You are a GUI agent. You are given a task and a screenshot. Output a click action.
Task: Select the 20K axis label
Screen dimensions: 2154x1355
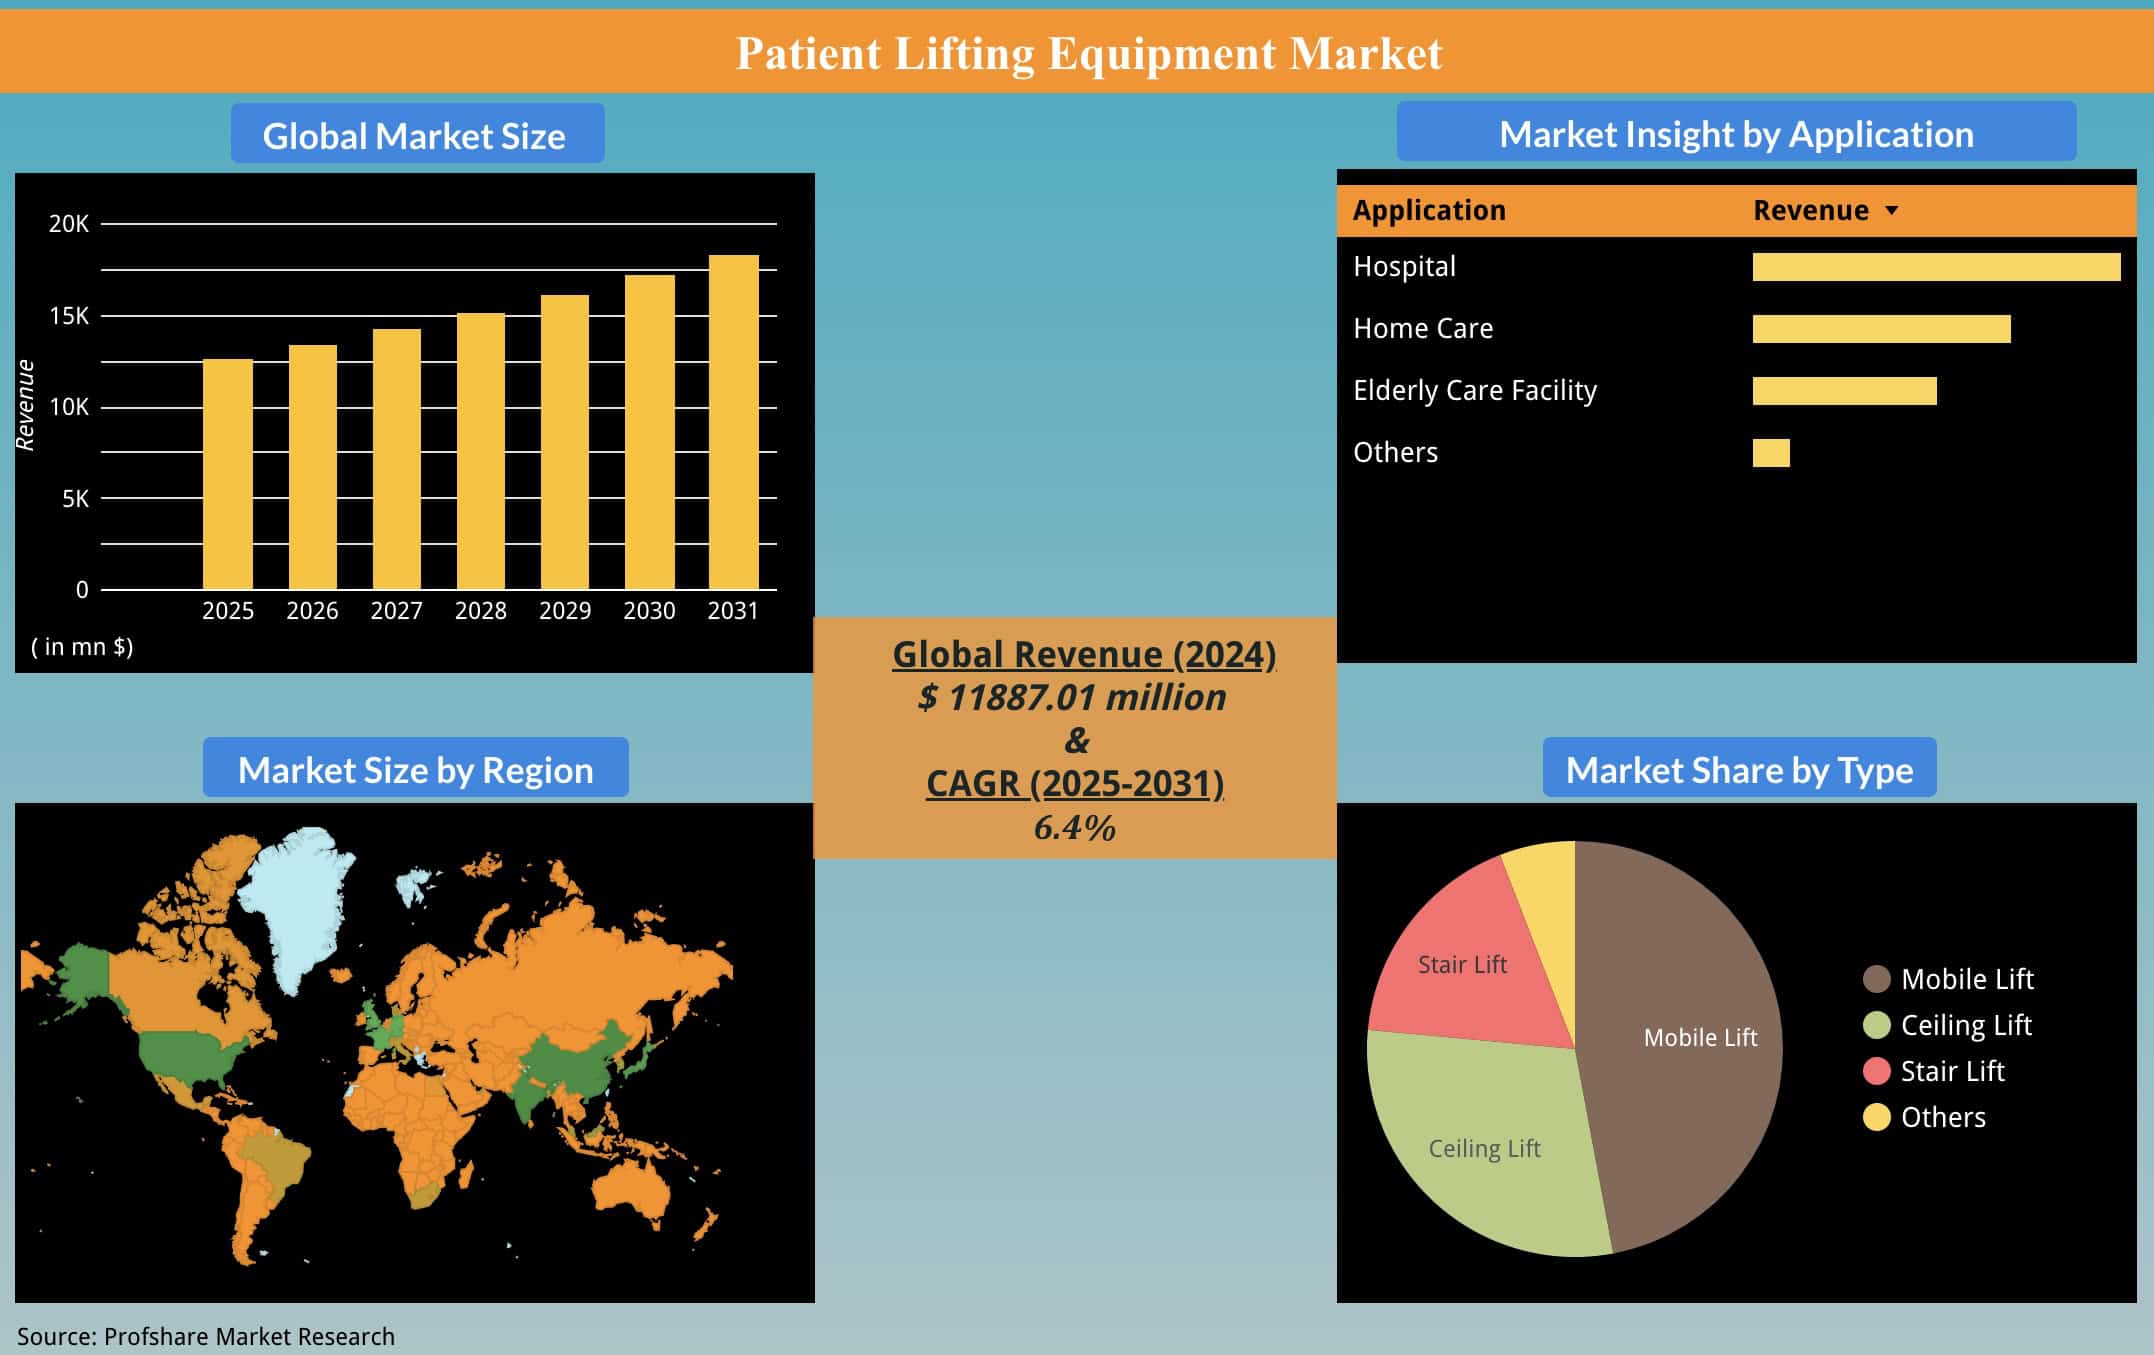click(69, 224)
